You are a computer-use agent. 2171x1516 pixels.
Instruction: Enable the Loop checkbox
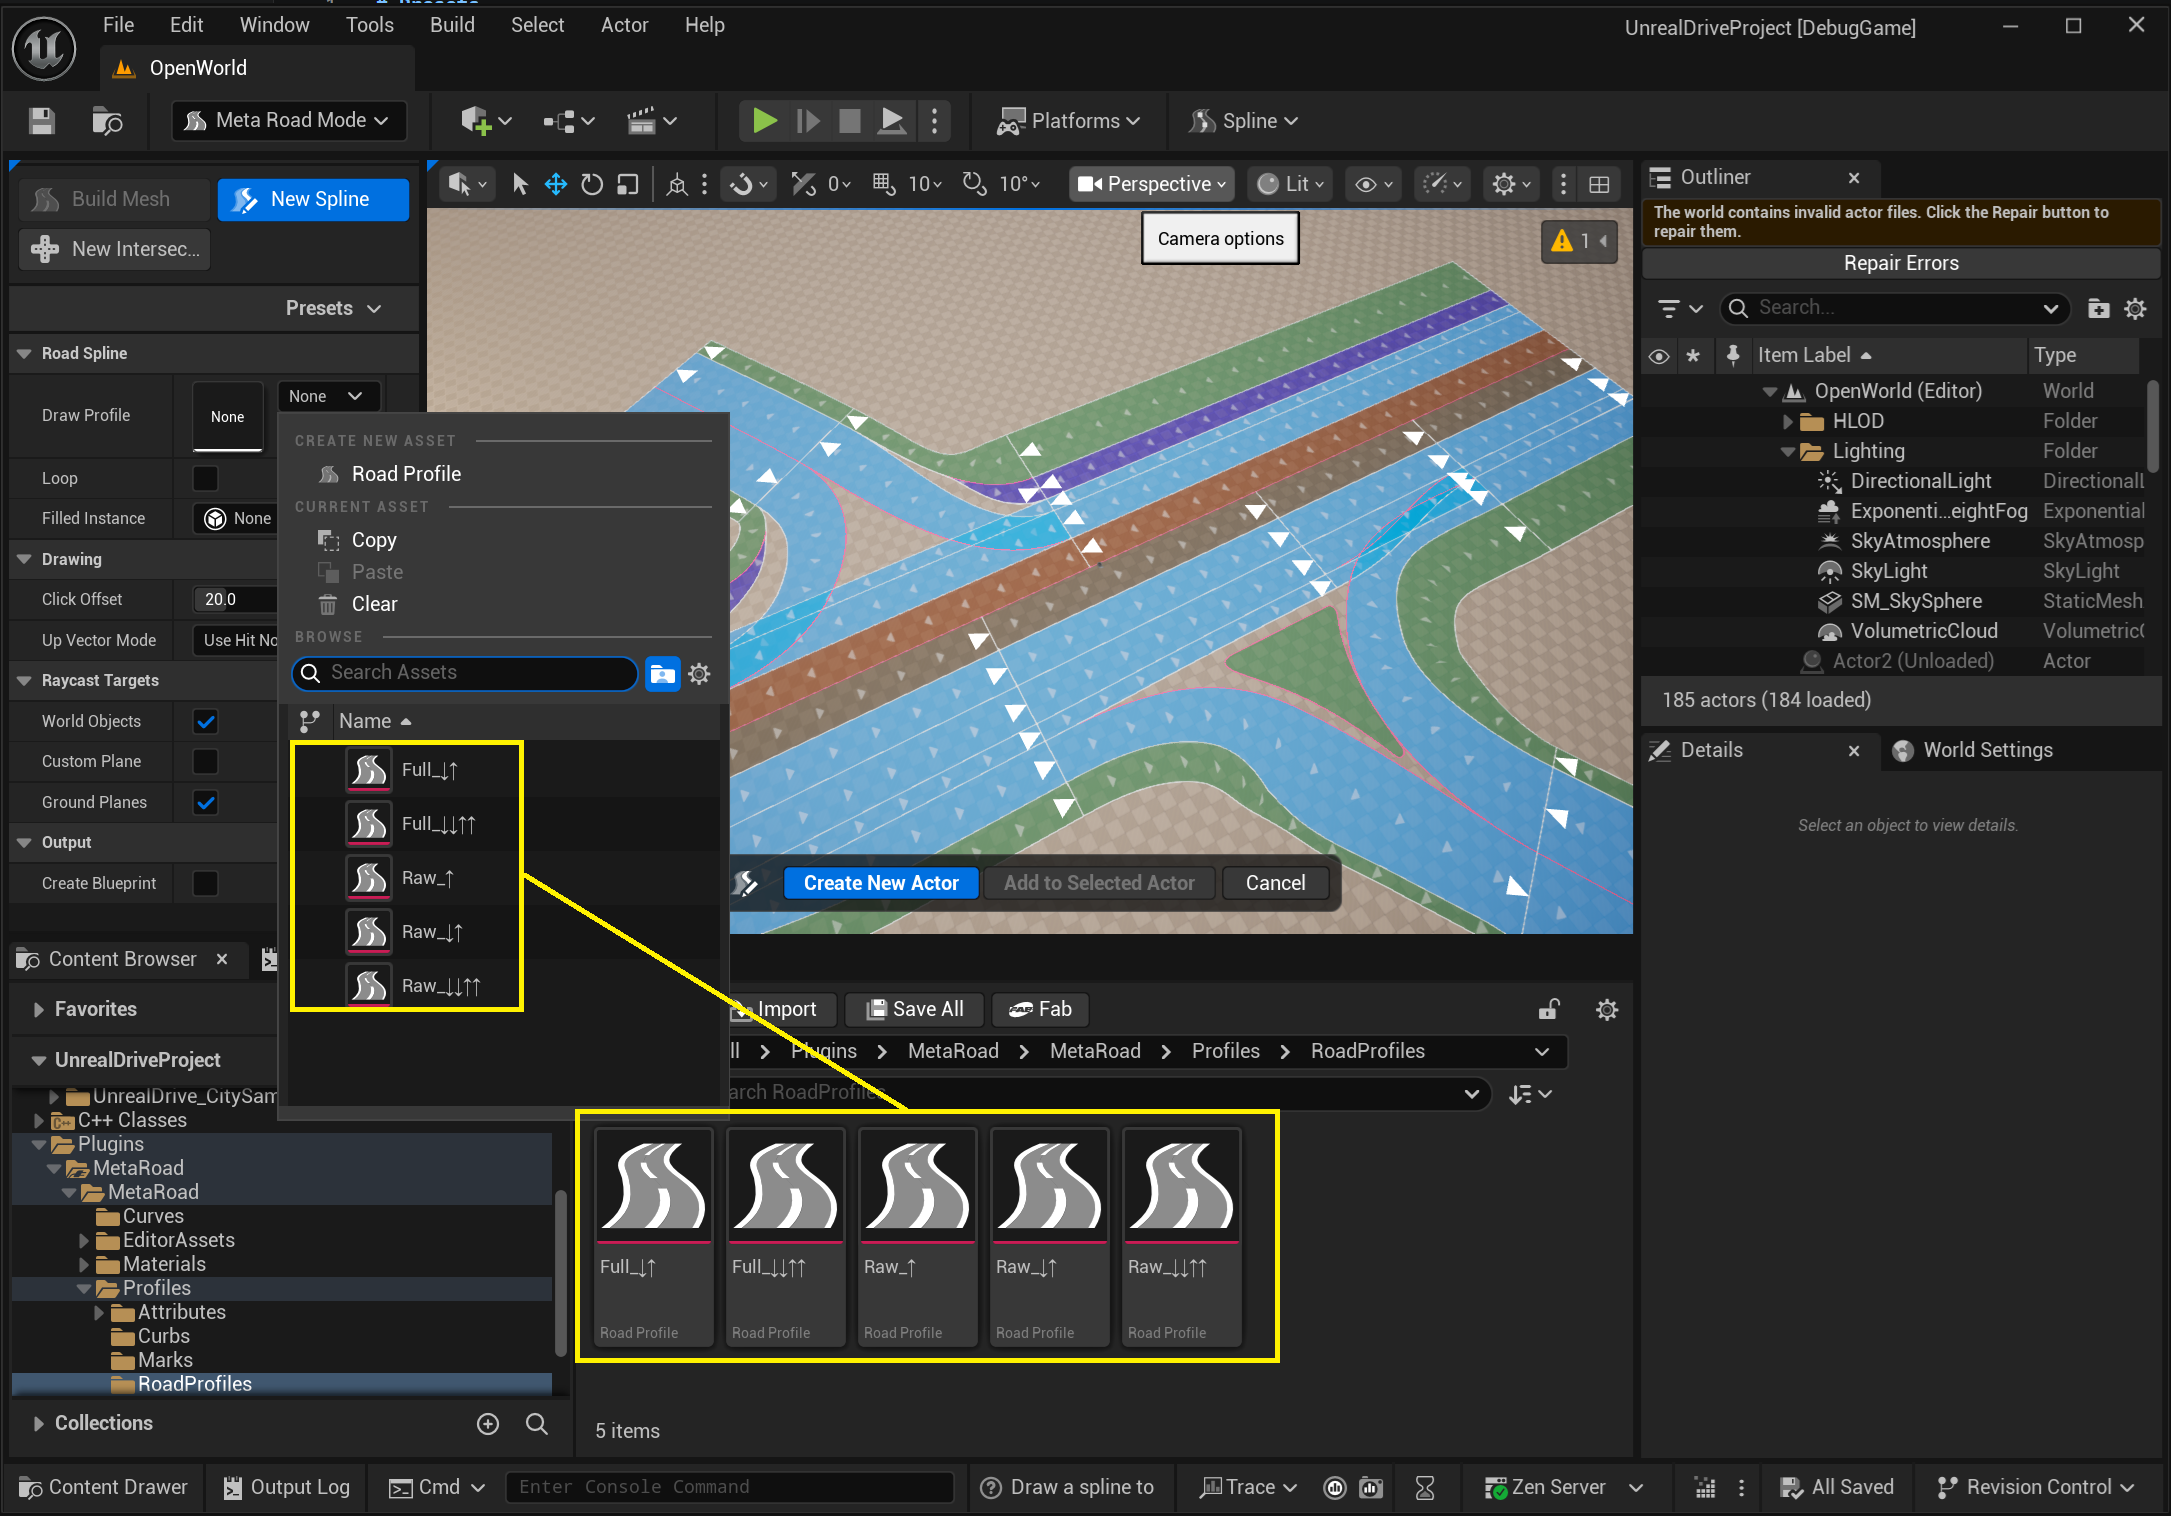tap(205, 479)
